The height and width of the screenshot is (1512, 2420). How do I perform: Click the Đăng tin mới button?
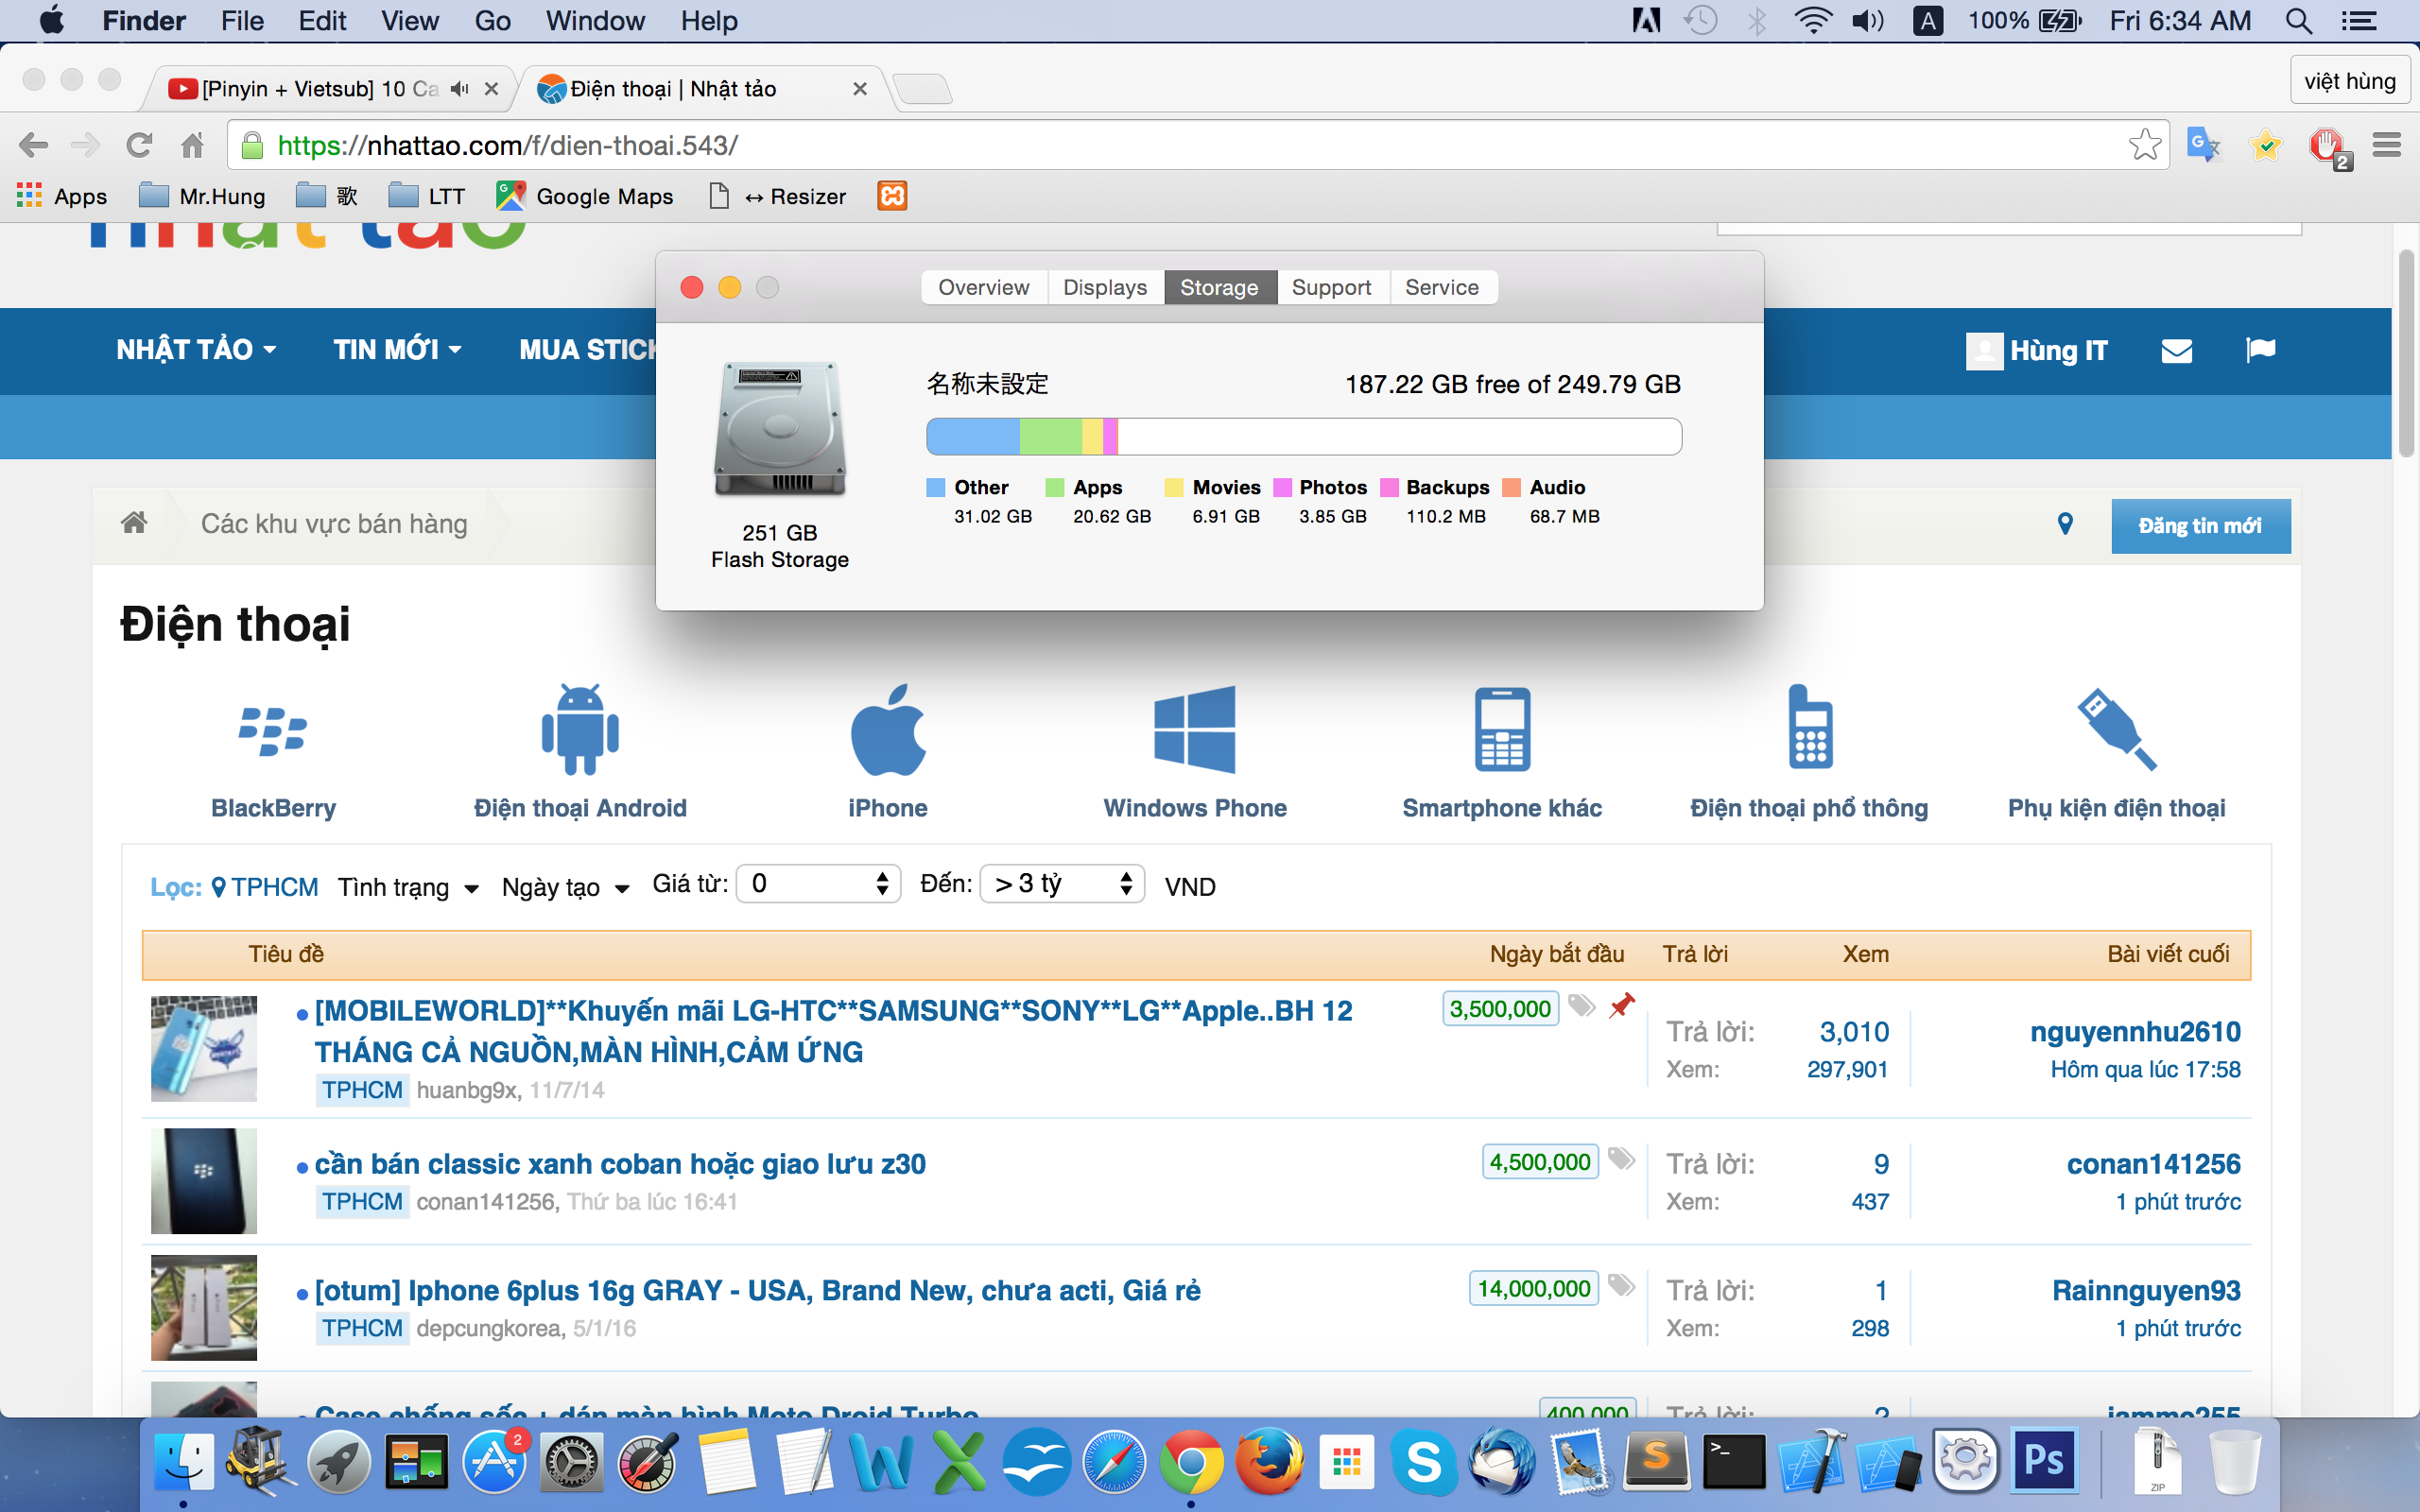(x=2200, y=526)
